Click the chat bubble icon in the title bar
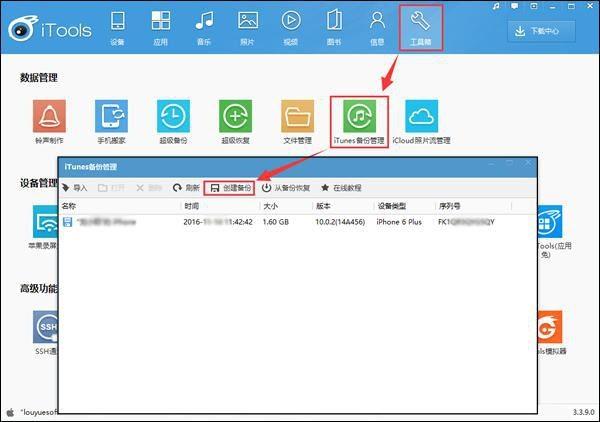This screenshot has height=422, width=600. (515, 6)
